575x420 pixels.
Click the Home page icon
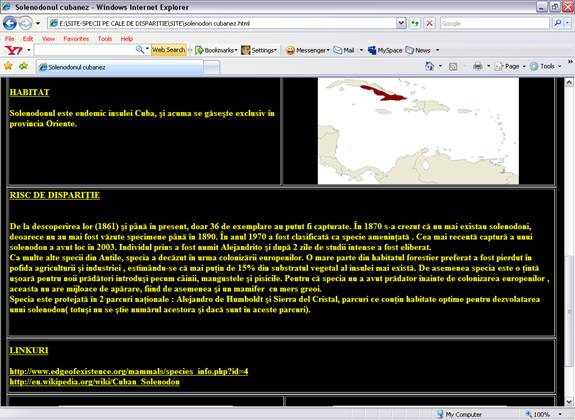(x=429, y=66)
